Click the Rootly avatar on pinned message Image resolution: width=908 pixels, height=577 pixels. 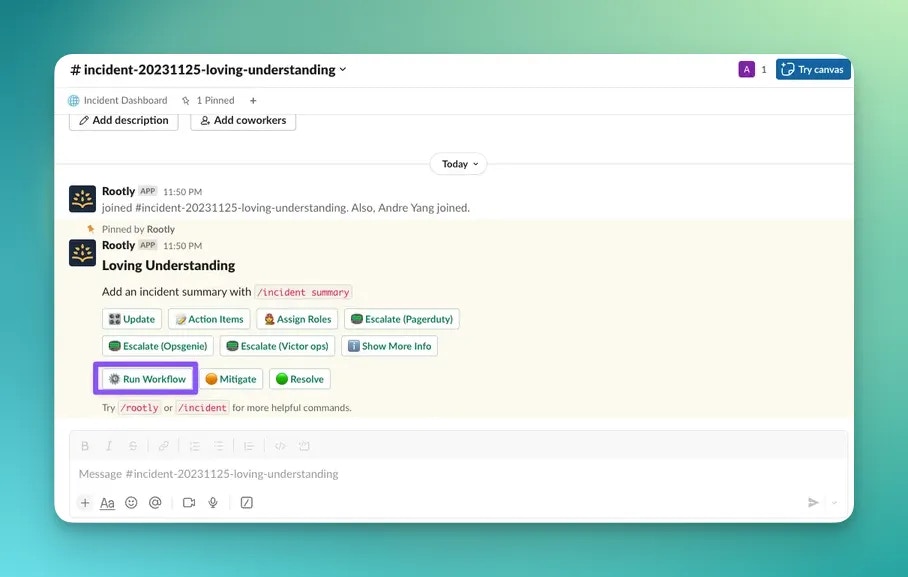point(82,253)
